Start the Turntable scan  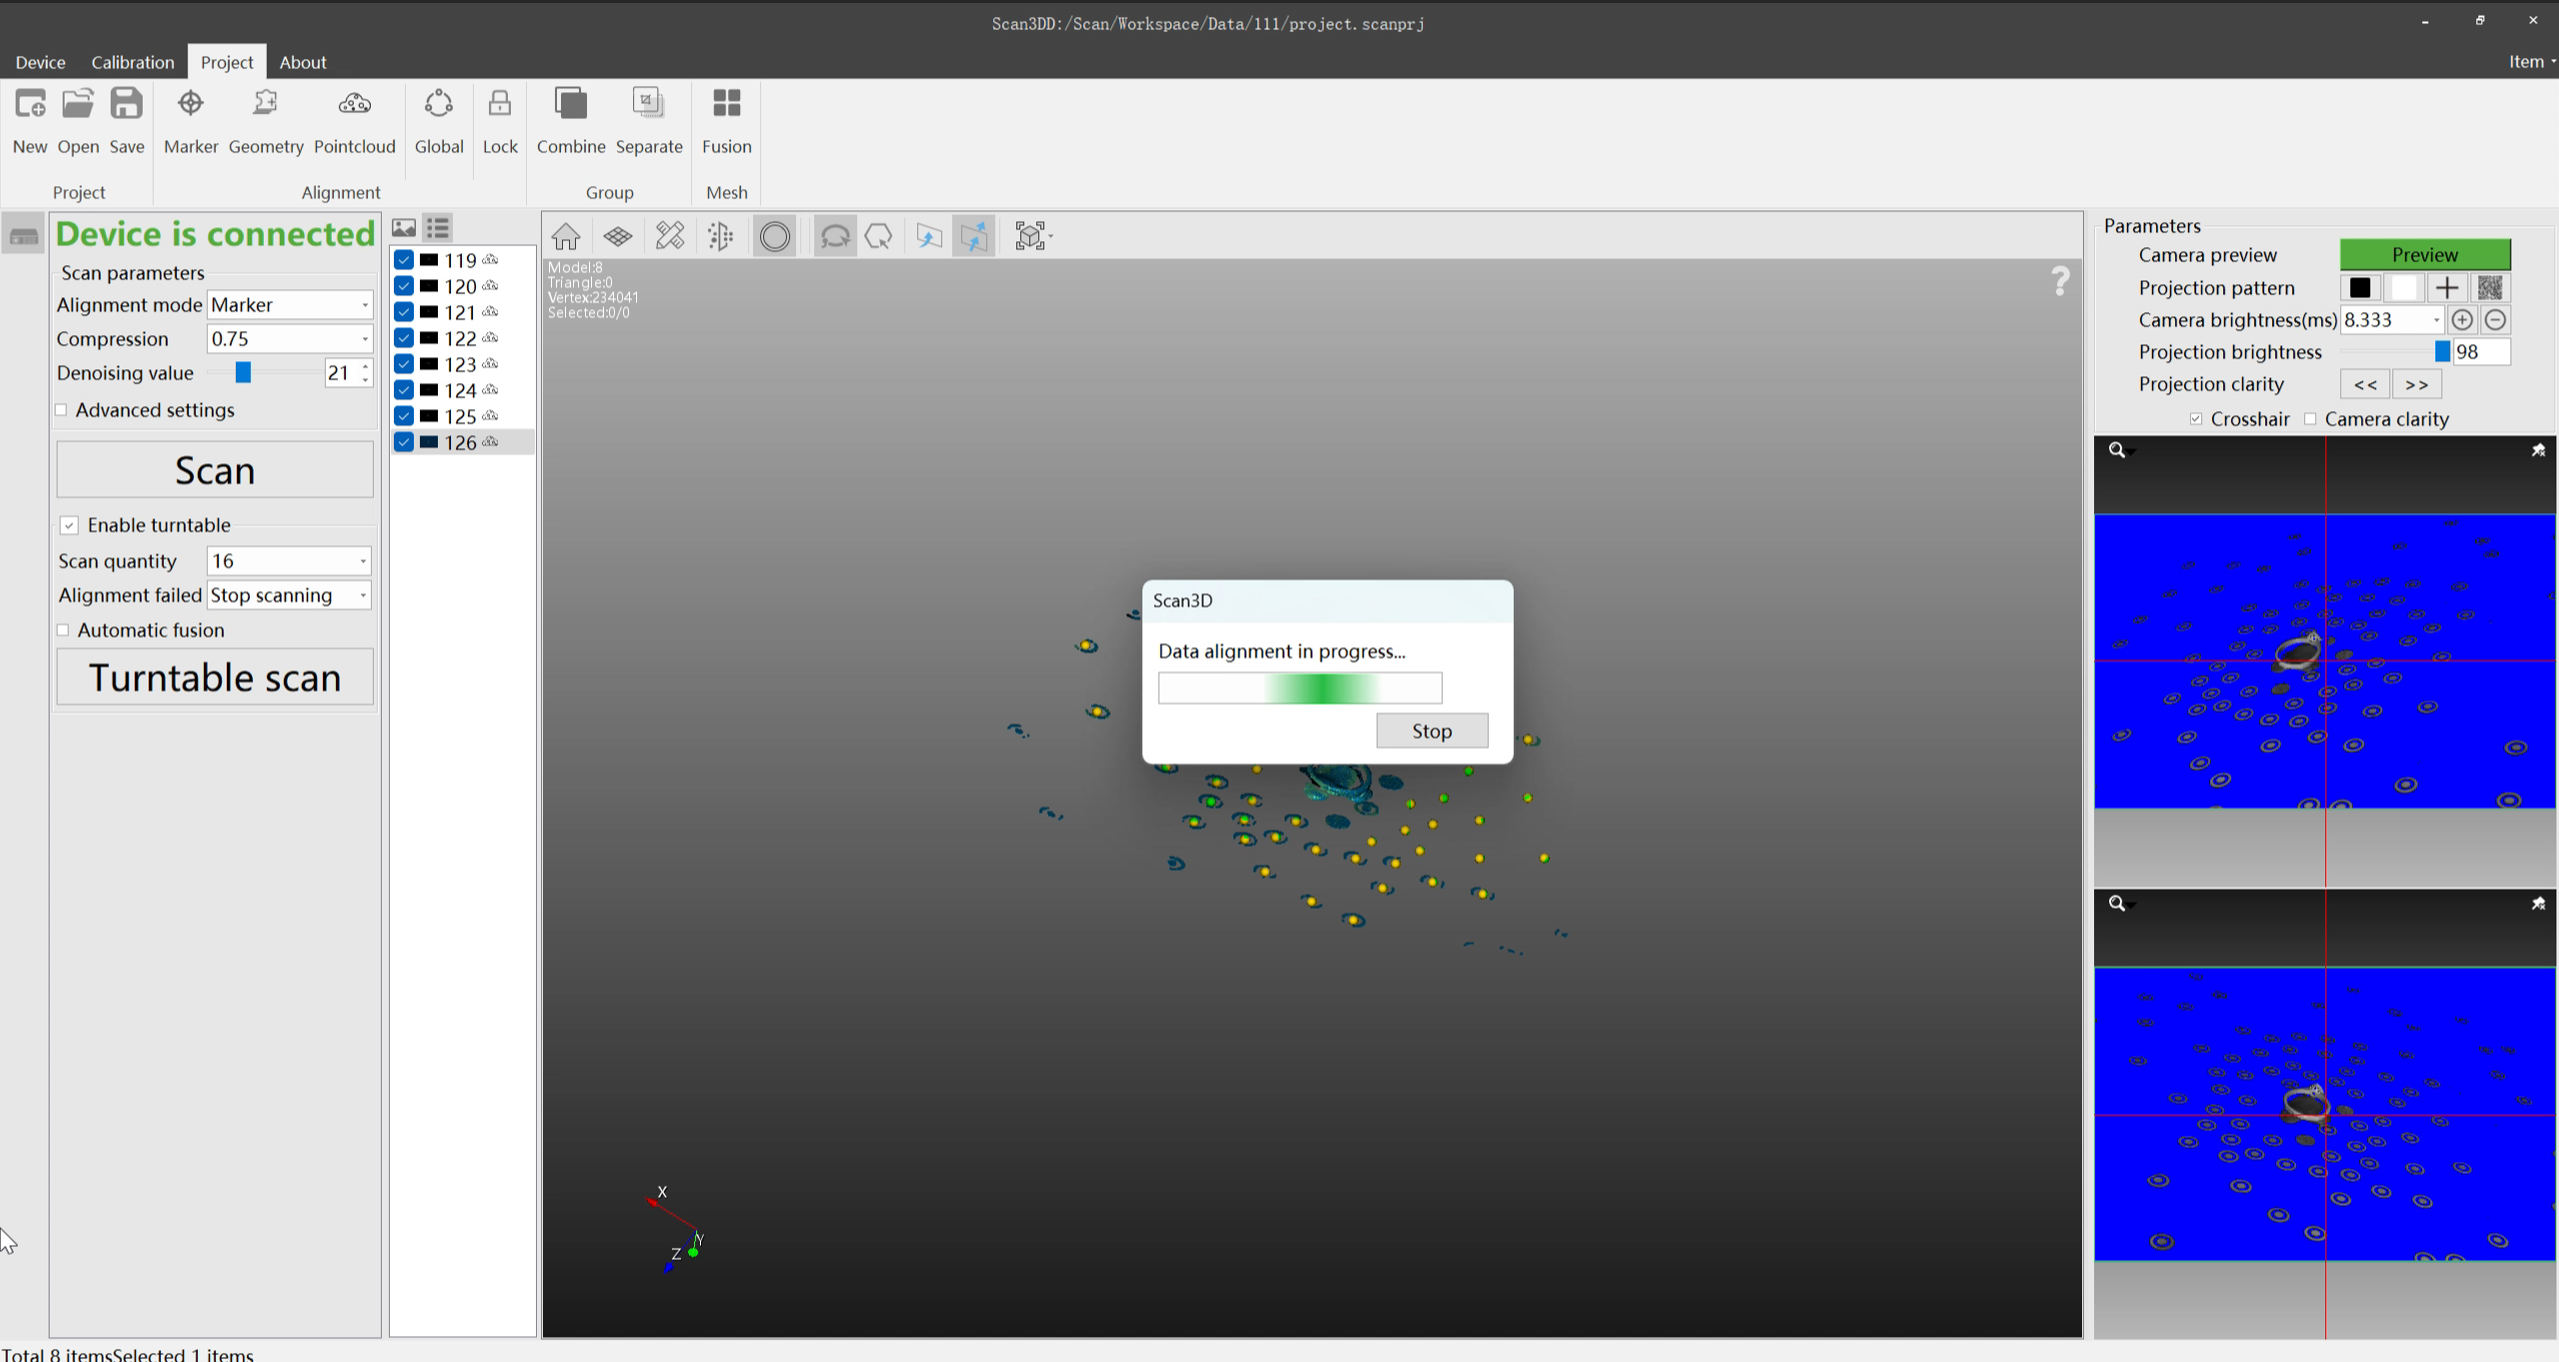215,677
